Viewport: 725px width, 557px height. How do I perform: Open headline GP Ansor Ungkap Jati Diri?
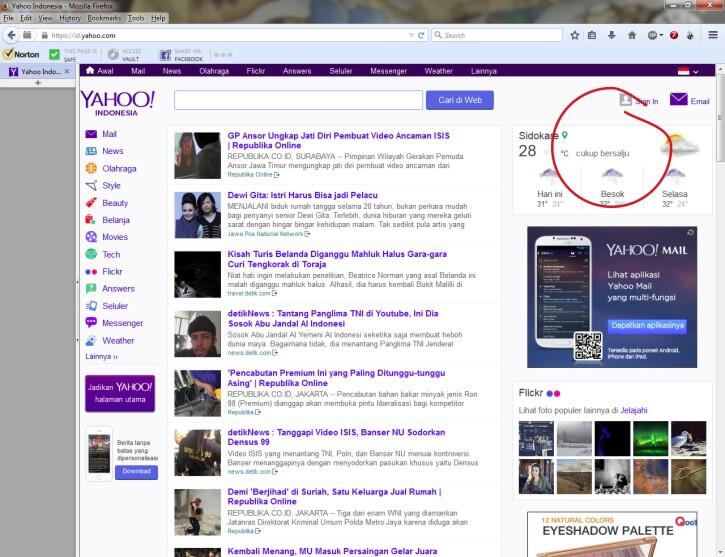coord(338,141)
